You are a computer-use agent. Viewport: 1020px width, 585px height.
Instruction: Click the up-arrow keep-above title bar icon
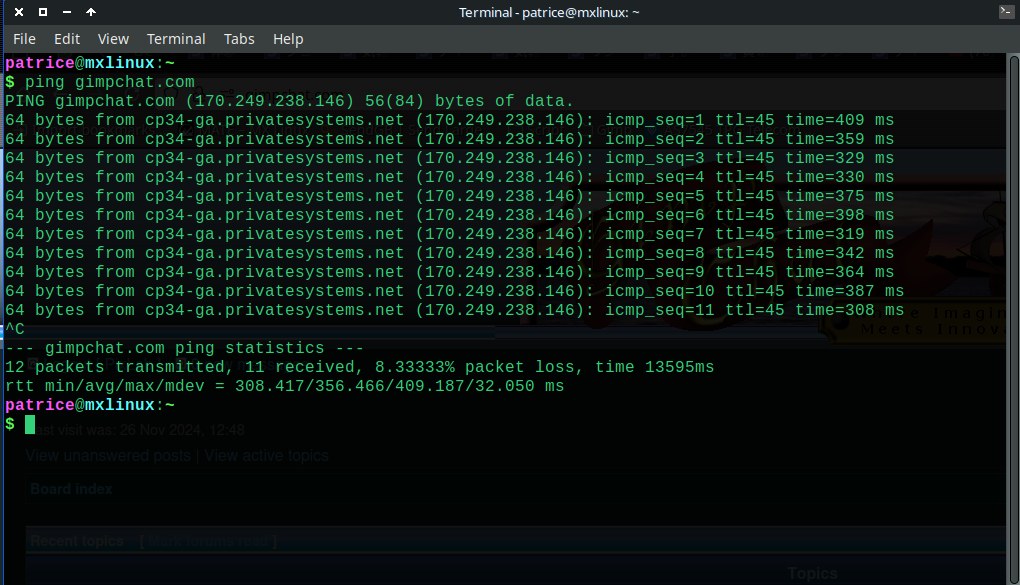[90, 12]
